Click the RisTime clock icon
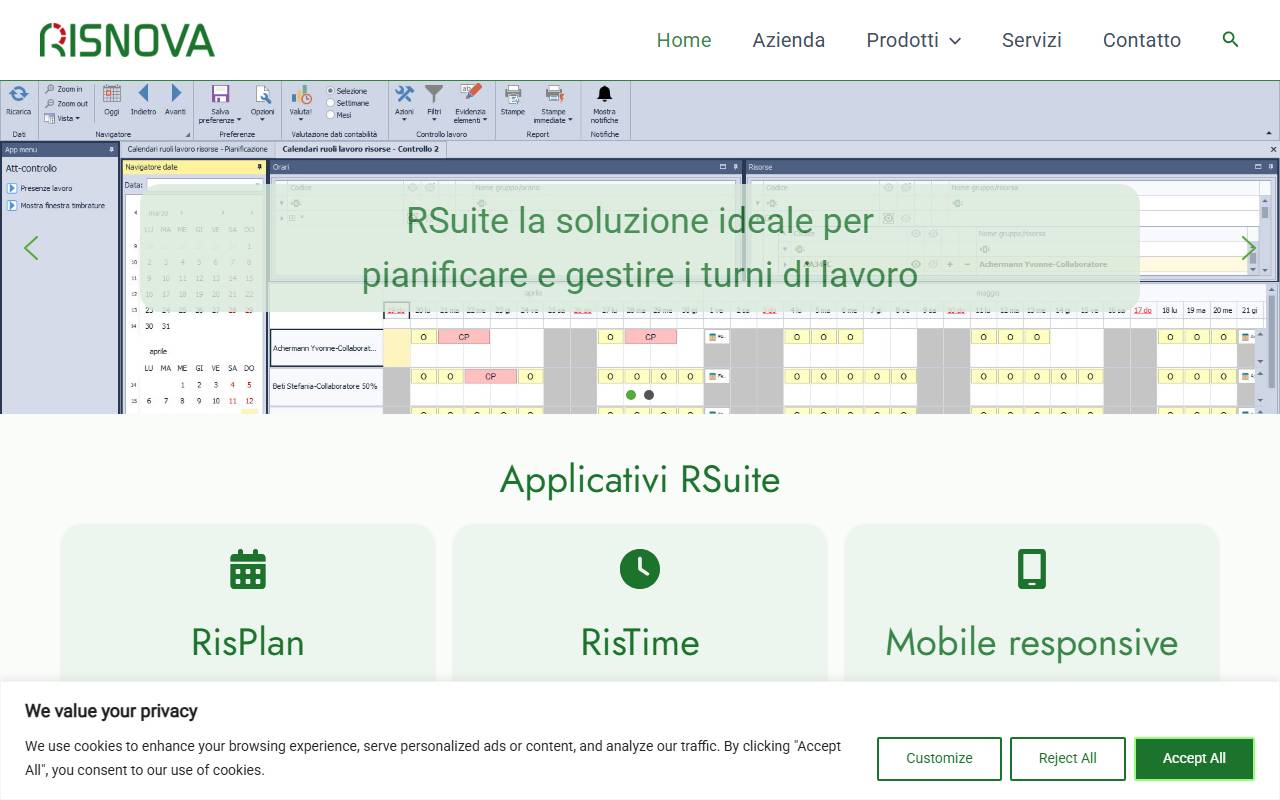The height and width of the screenshot is (800, 1280). [640, 569]
